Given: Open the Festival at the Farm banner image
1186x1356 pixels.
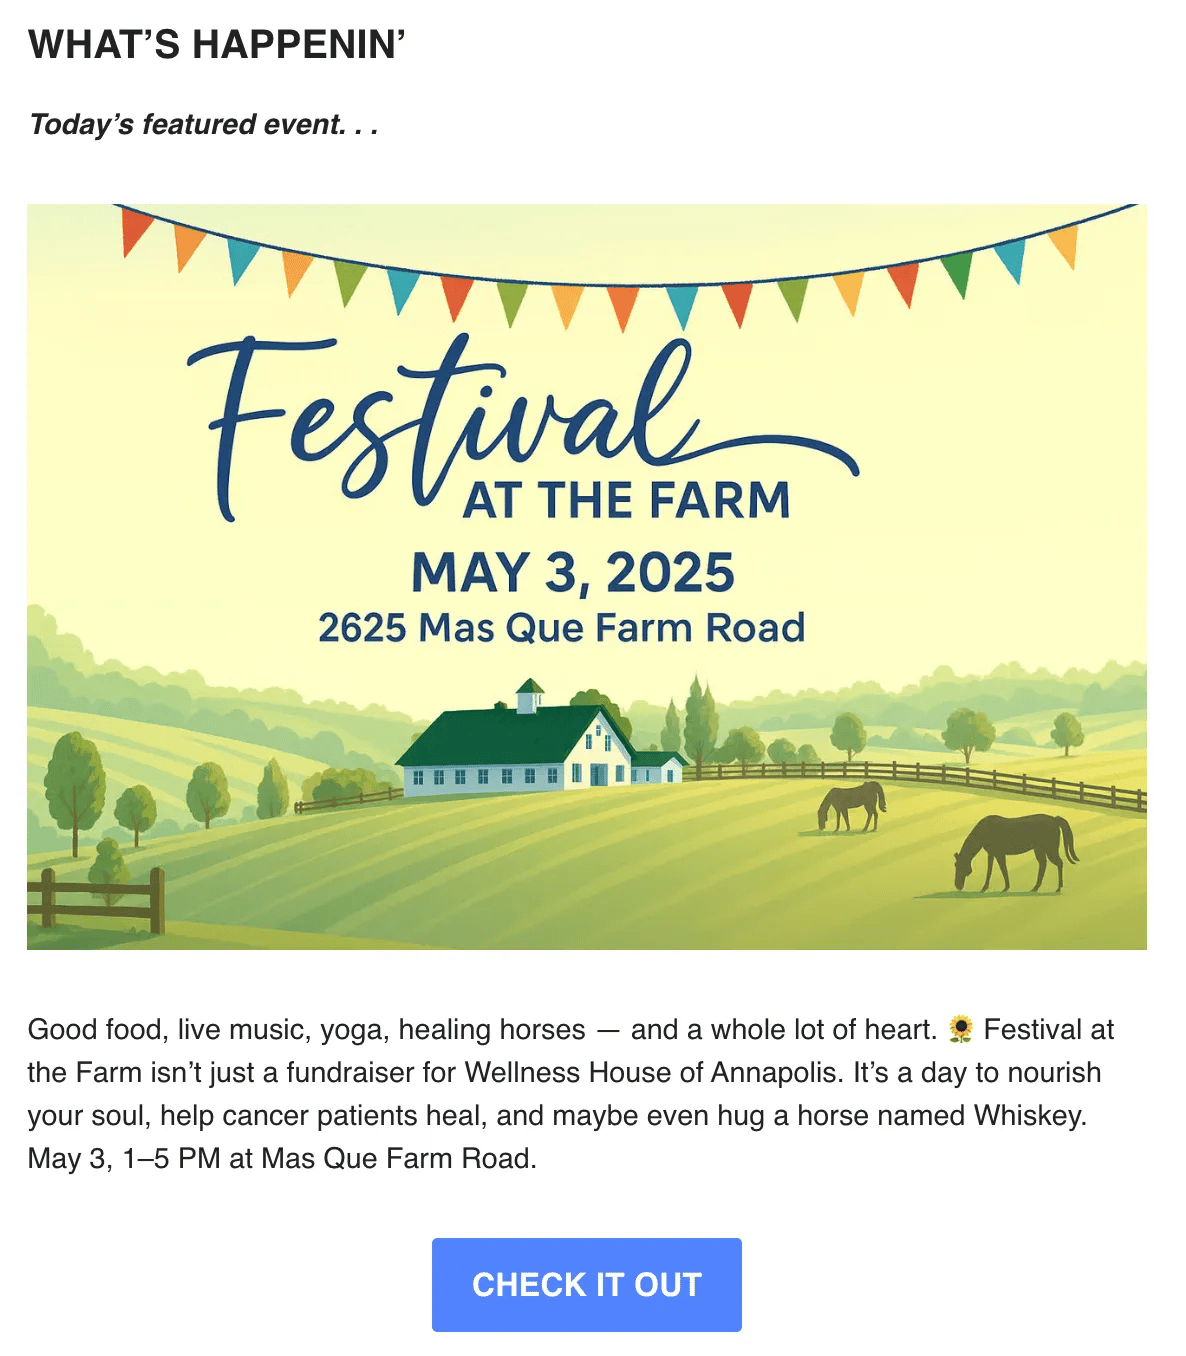Looking at the screenshot, I should pyautogui.click(x=587, y=577).
